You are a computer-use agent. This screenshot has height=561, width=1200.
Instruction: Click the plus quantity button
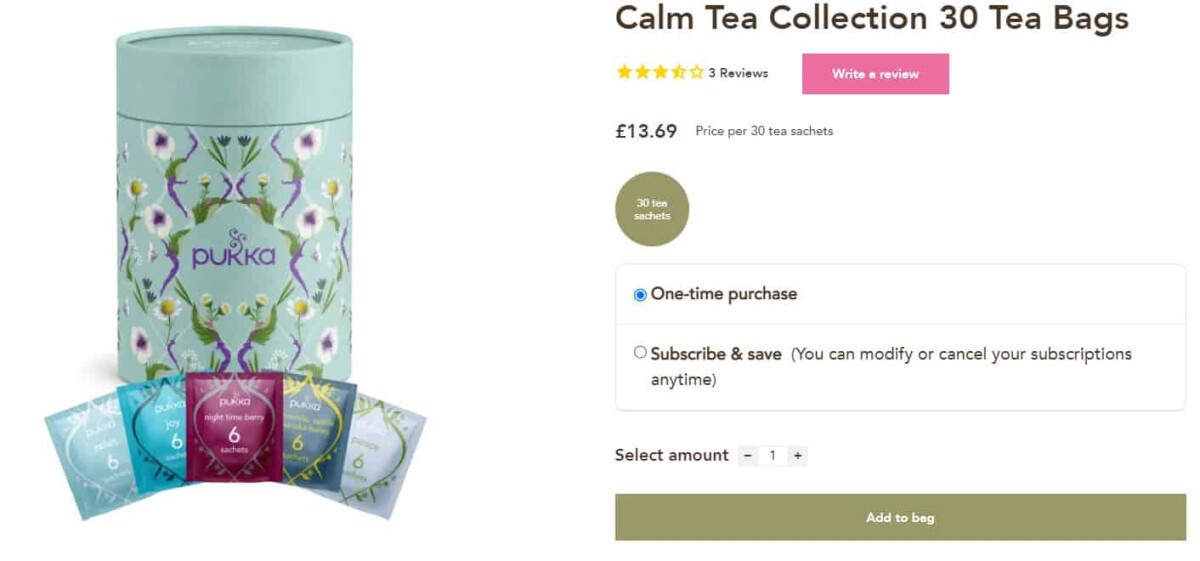(x=797, y=456)
